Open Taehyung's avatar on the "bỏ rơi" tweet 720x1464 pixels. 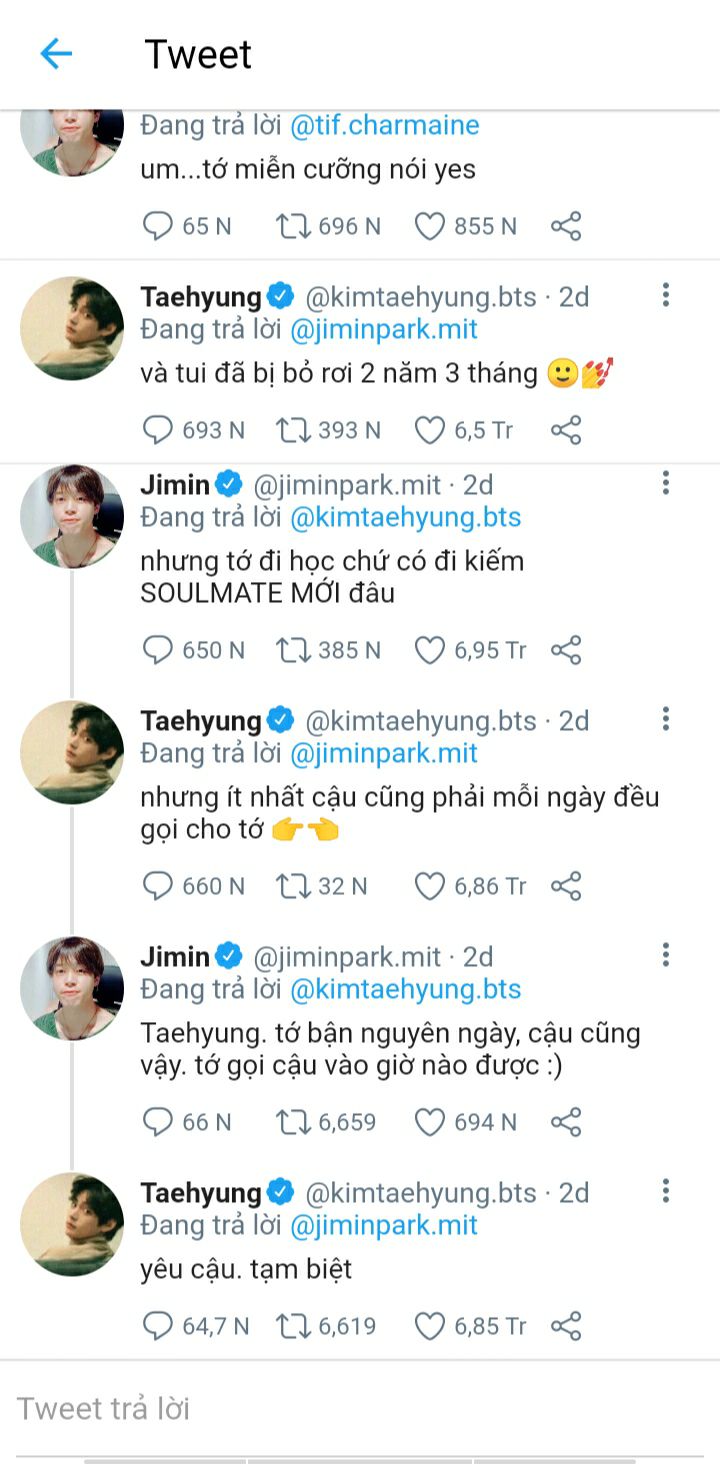[x=72, y=328]
